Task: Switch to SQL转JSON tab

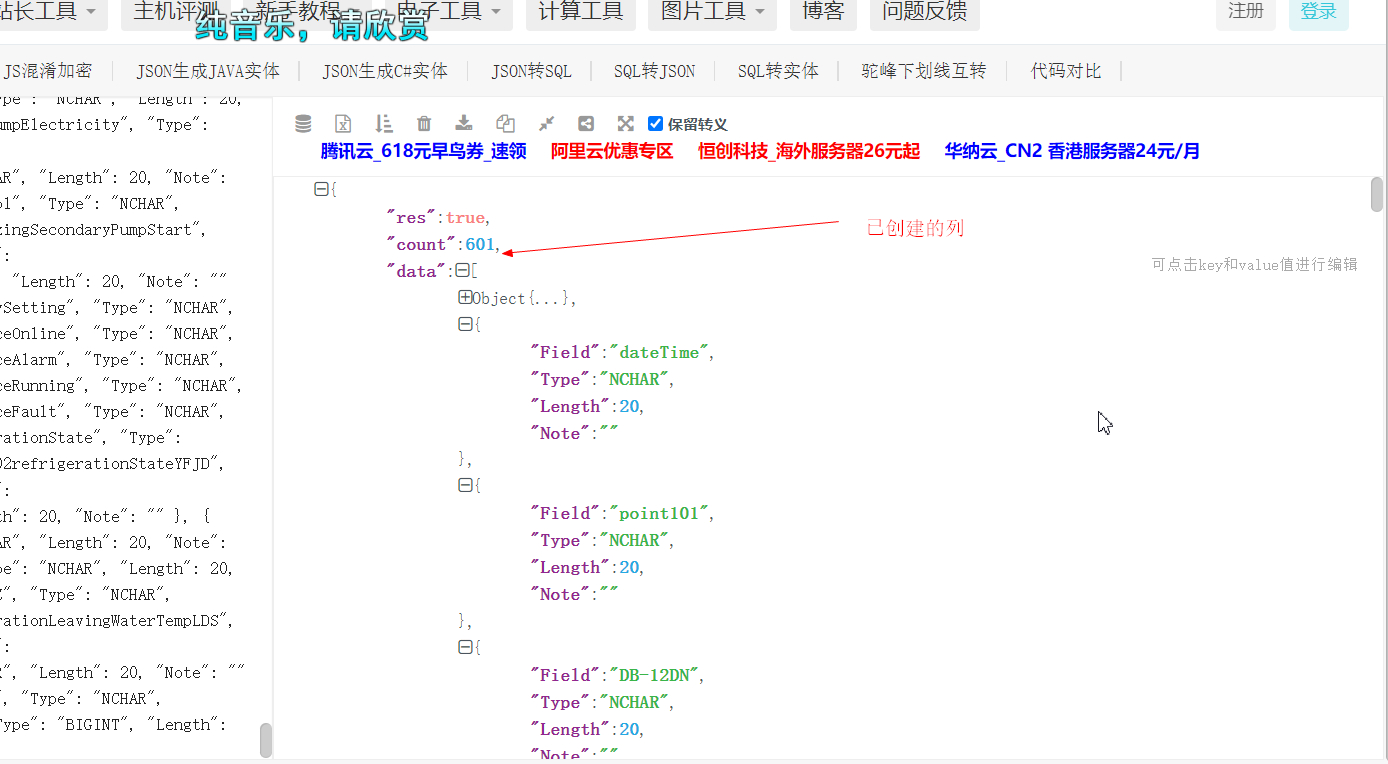Action: 655,71
